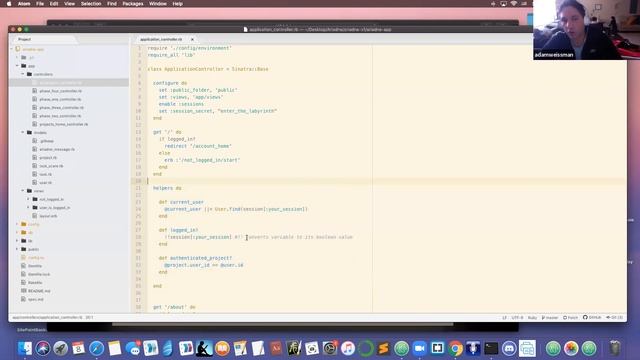Switch to application_controller.rb tab

click(x=161, y=40)
